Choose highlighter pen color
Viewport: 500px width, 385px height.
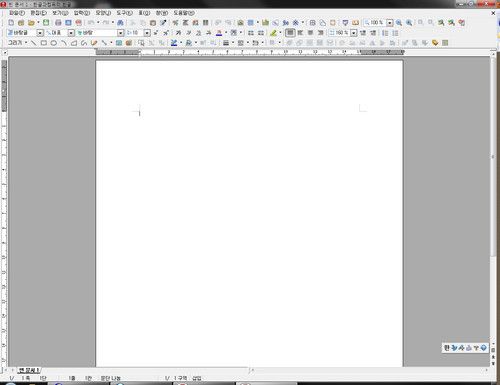[273, 33]
